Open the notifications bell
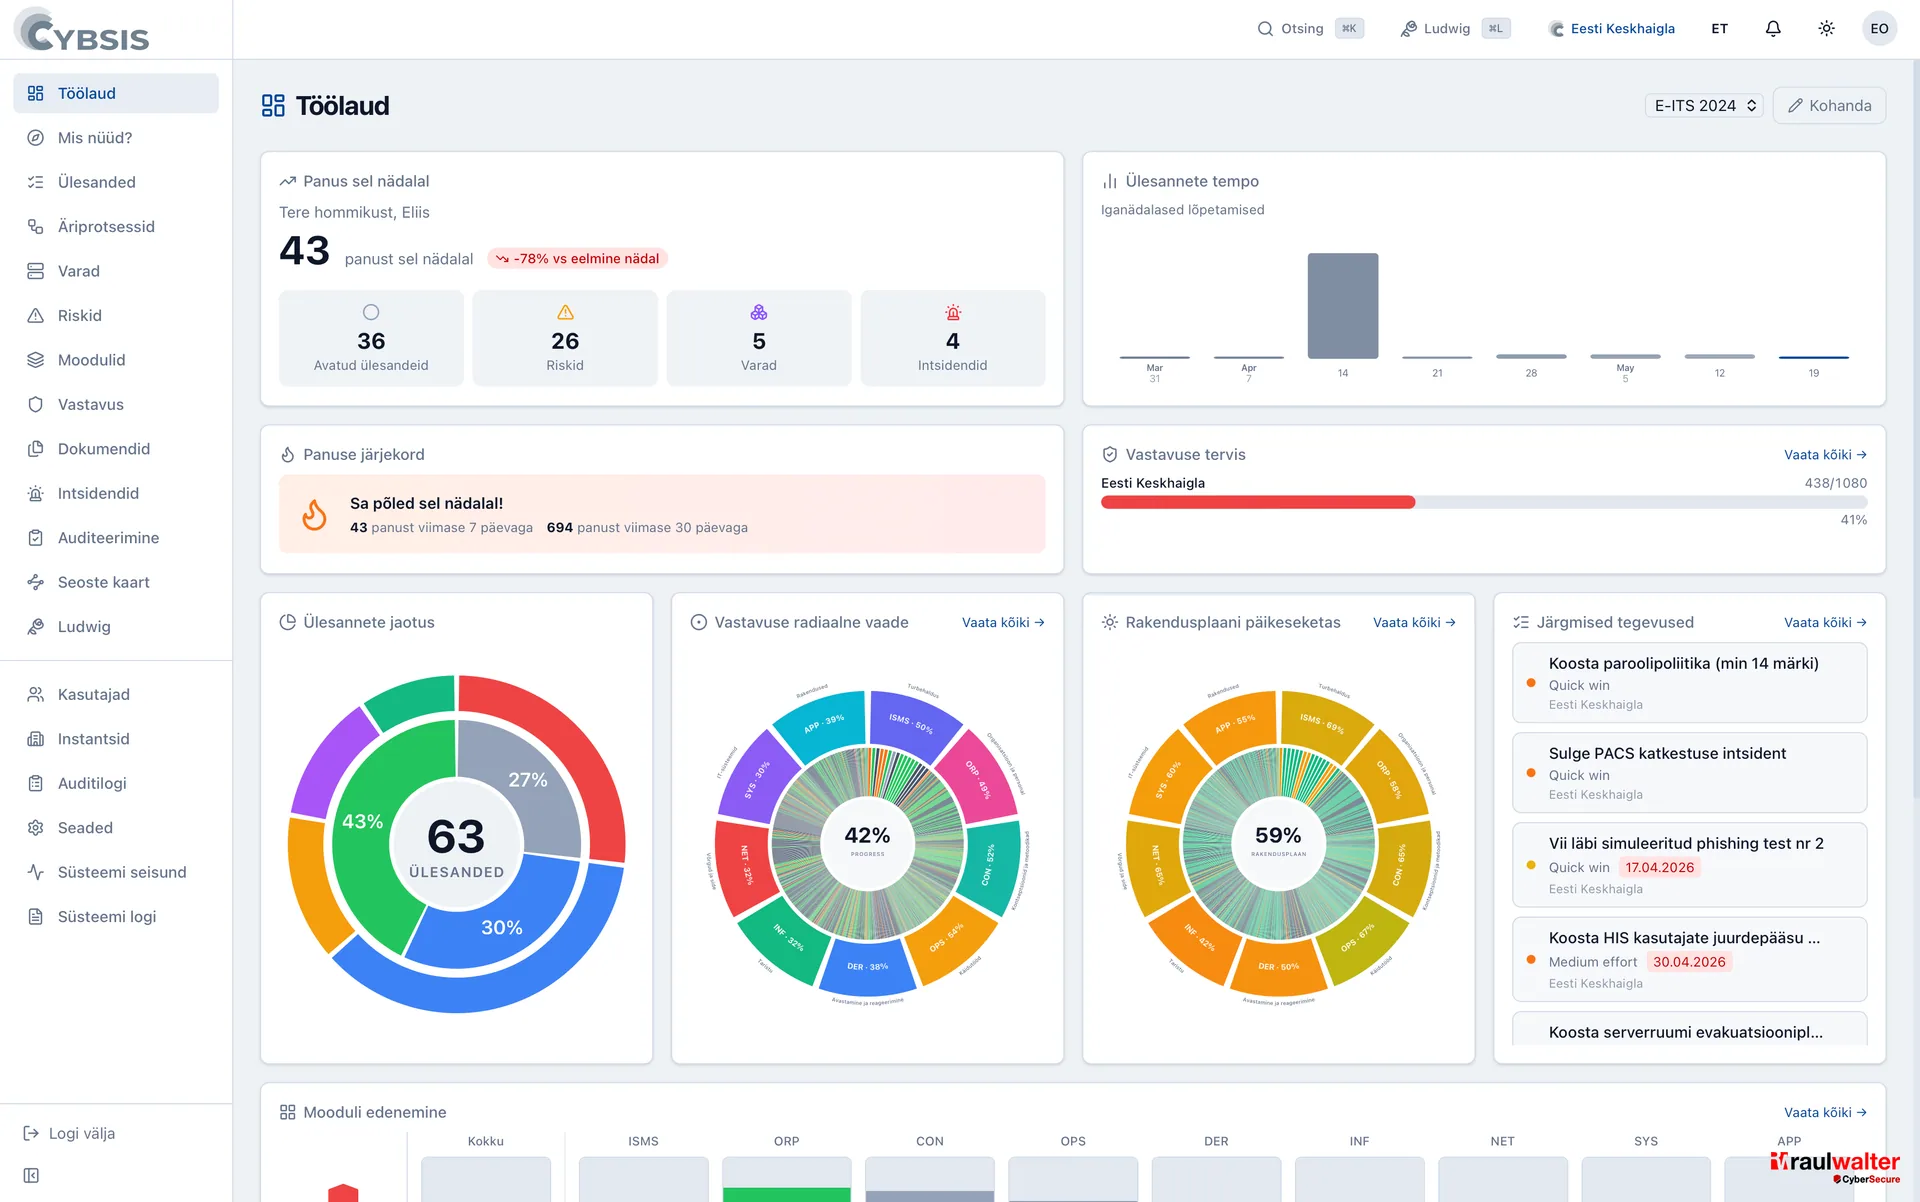This screenshot has width=1920, height=1202. pyautogui.click(x=1772, y=28)
